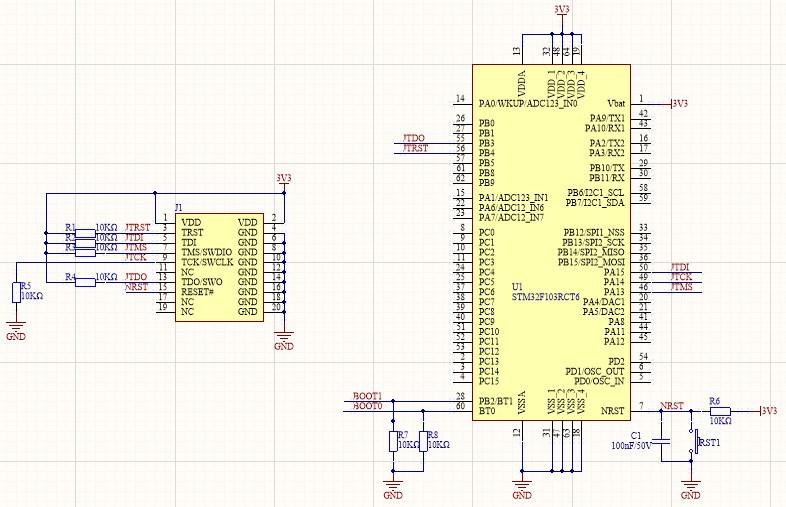
Task: Click the PB15/SPI2_MOSI pin name
Action: pyautogui.click(x=592, y=262)
